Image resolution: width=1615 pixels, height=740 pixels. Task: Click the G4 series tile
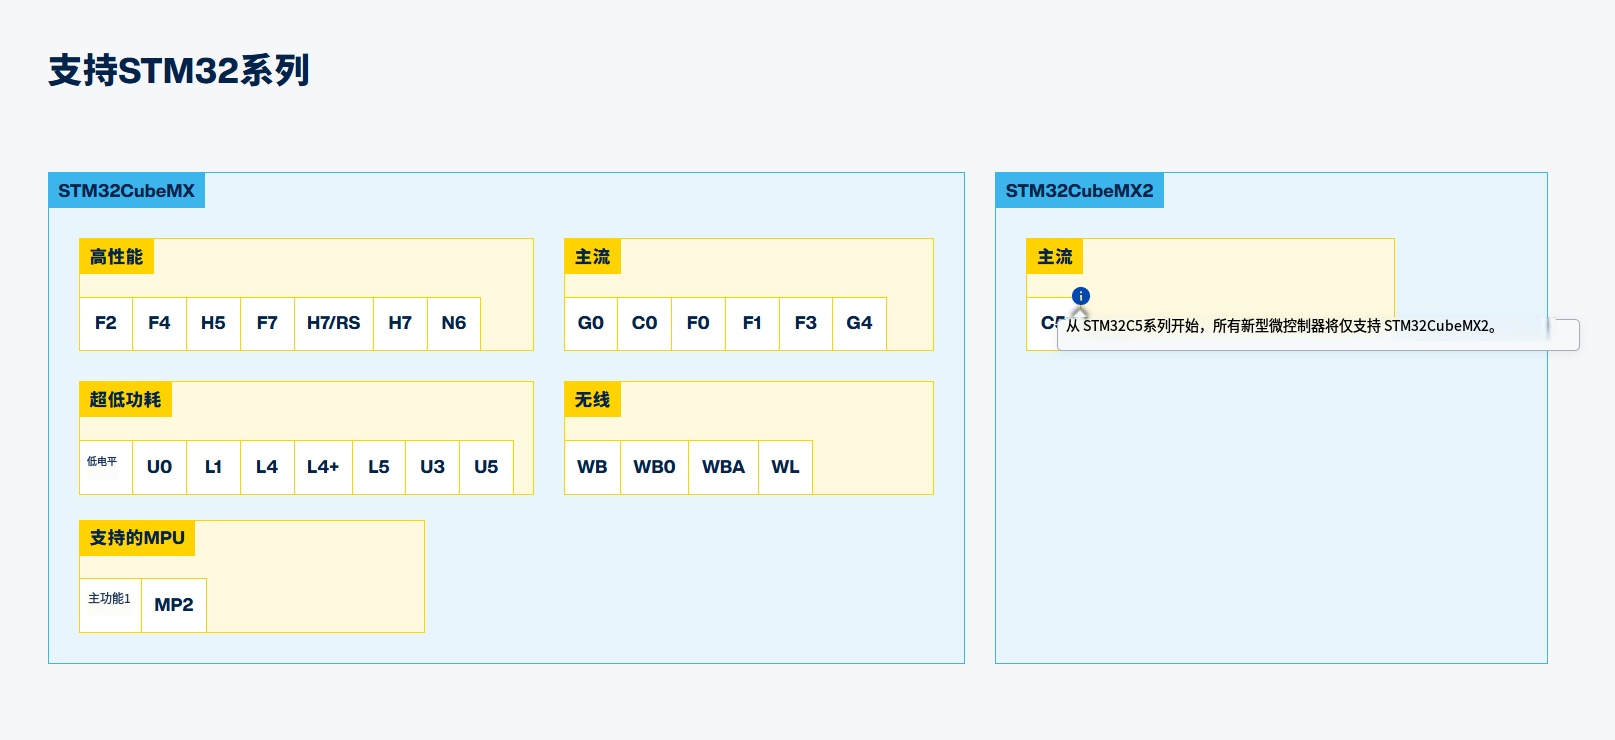click(859, 323)
